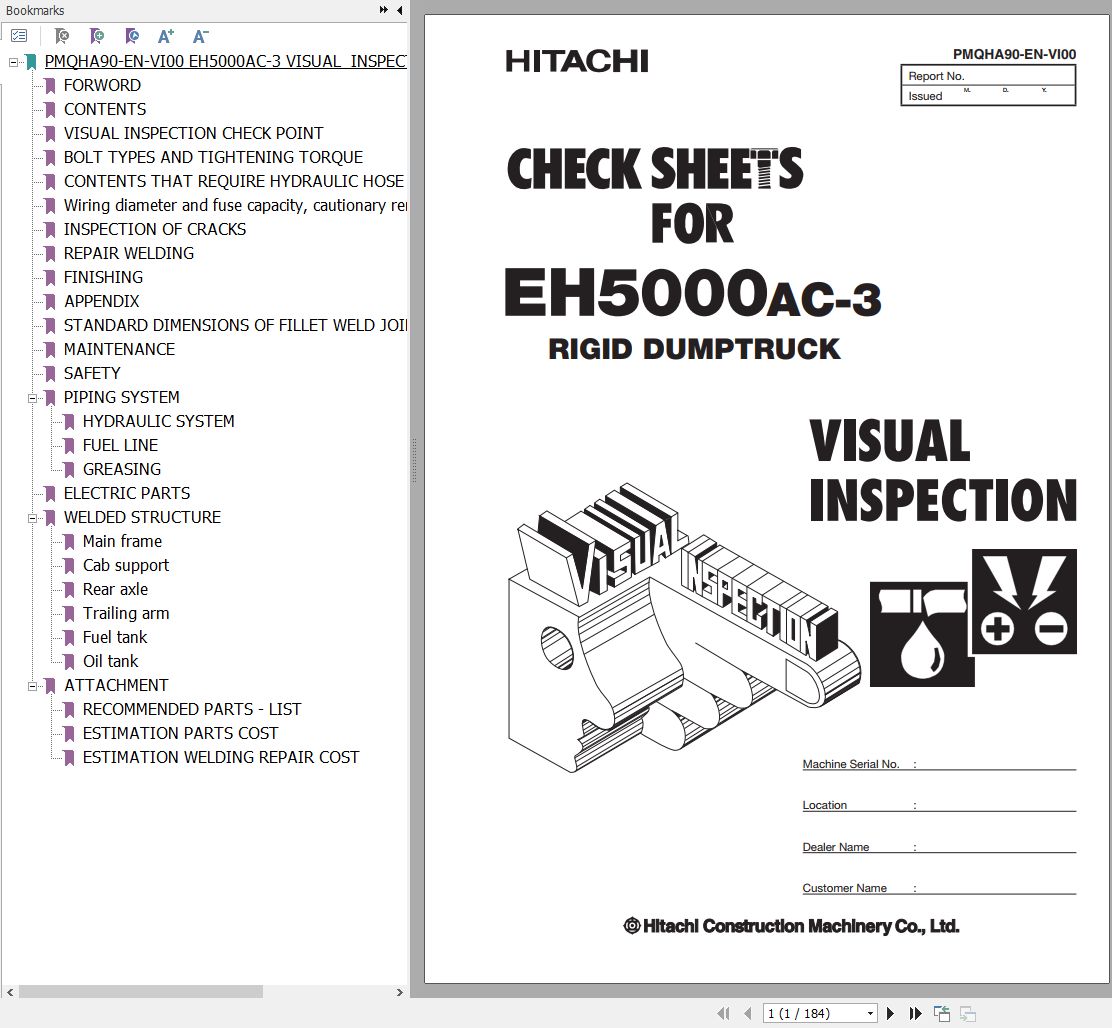Viewport: 1112px width, 1028px height.
Task: Open the Wiring diameter and fuse capacity bookmark
Action: click(x=235, y=206)
